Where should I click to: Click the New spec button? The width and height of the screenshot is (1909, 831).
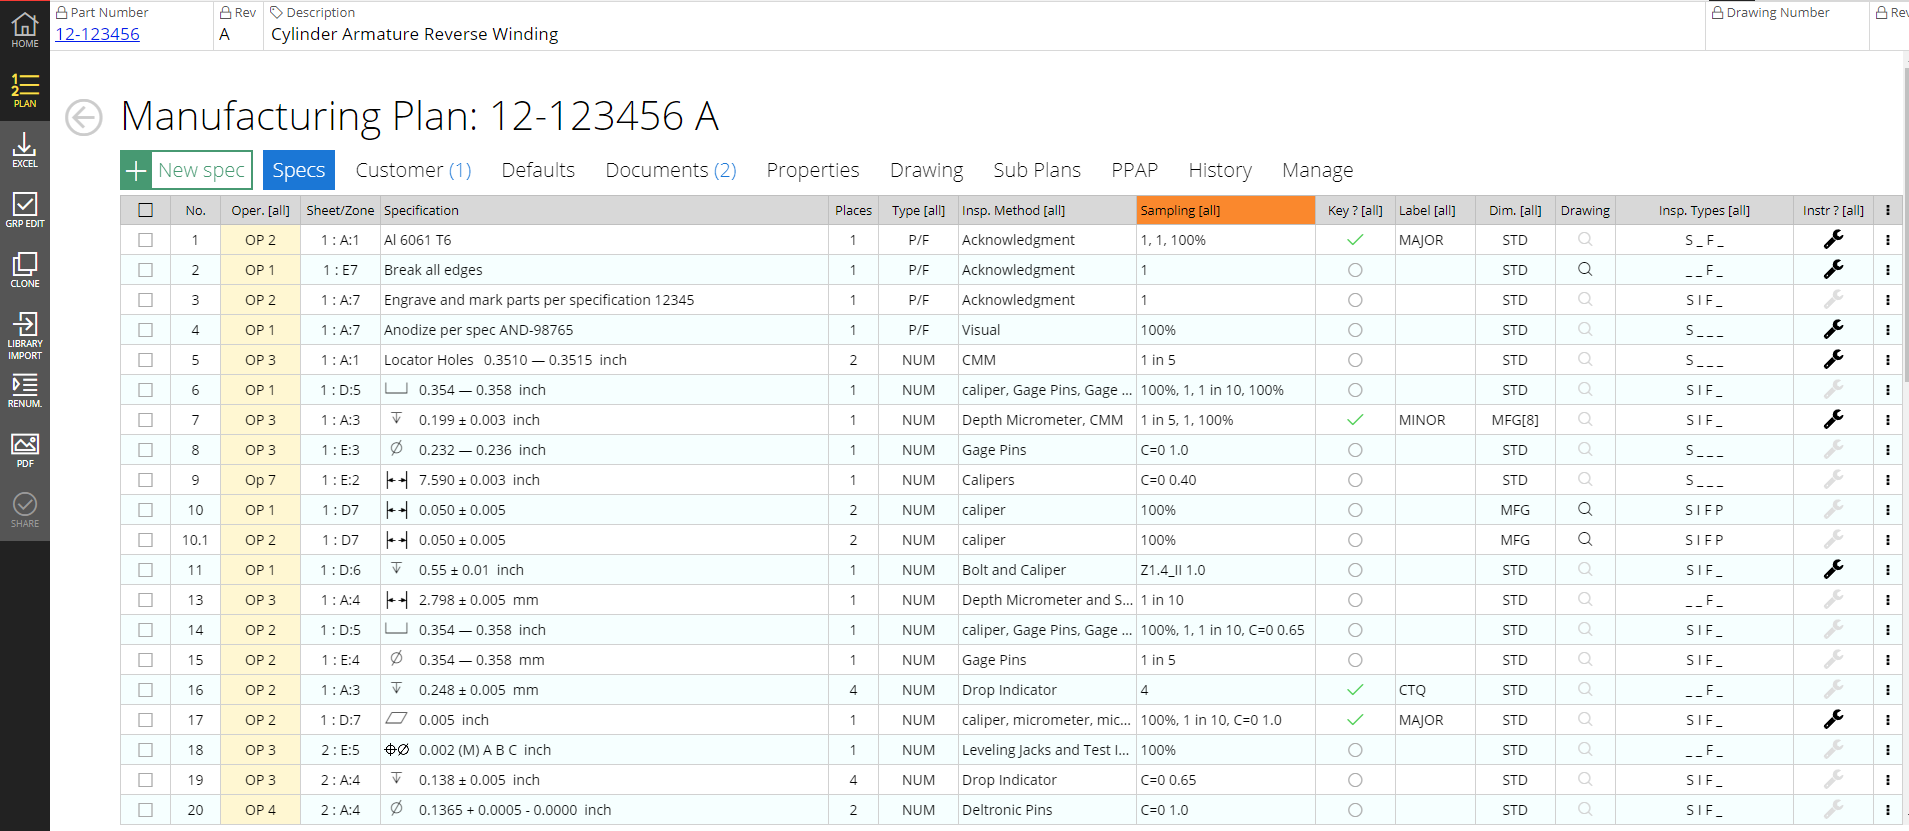(x=187, y=170)
